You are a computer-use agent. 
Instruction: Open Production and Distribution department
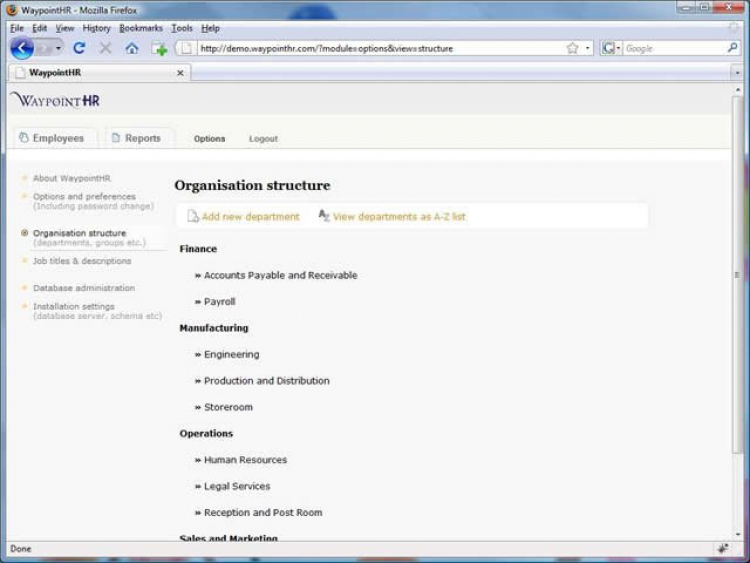(x=266, y=381)
